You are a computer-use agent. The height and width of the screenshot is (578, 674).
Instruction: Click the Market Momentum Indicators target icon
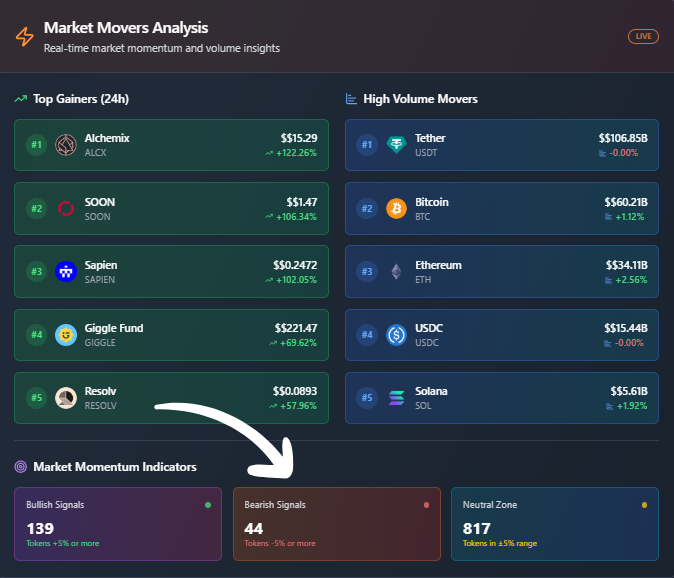tap(21, 467)
